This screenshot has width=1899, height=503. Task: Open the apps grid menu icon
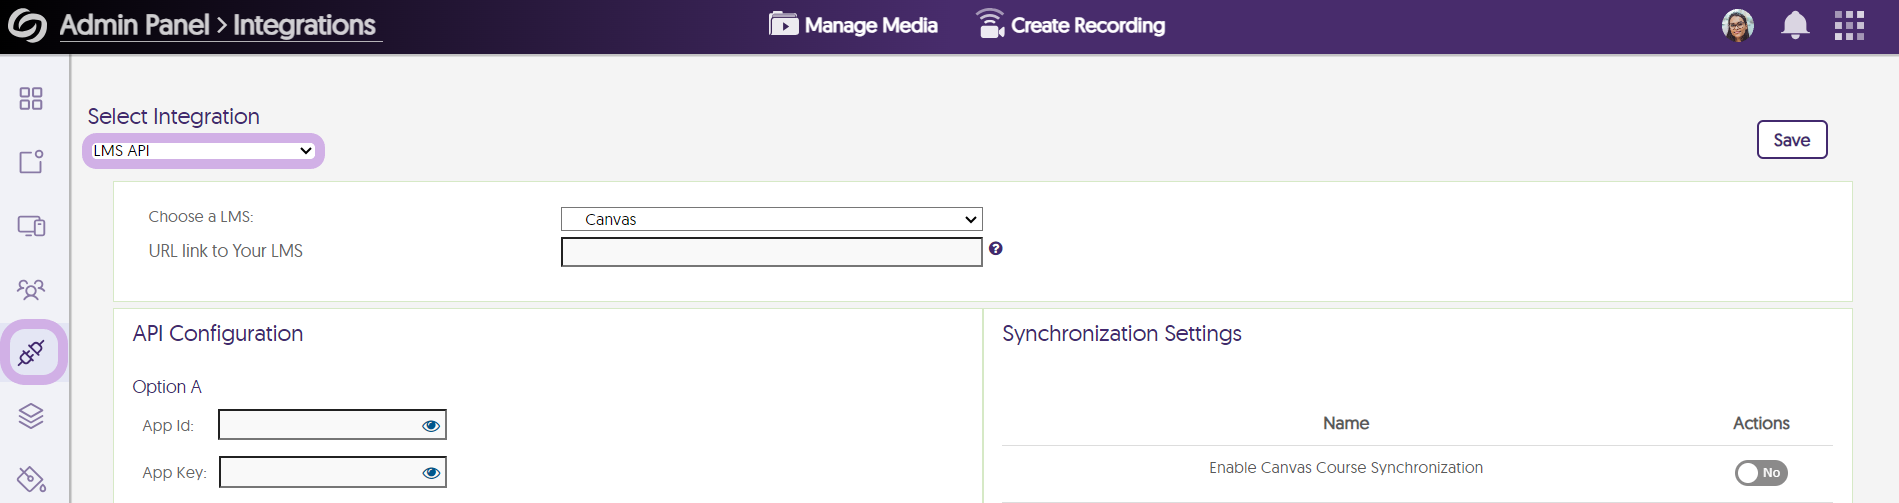pyautogui.click(x=1849, y=25)
